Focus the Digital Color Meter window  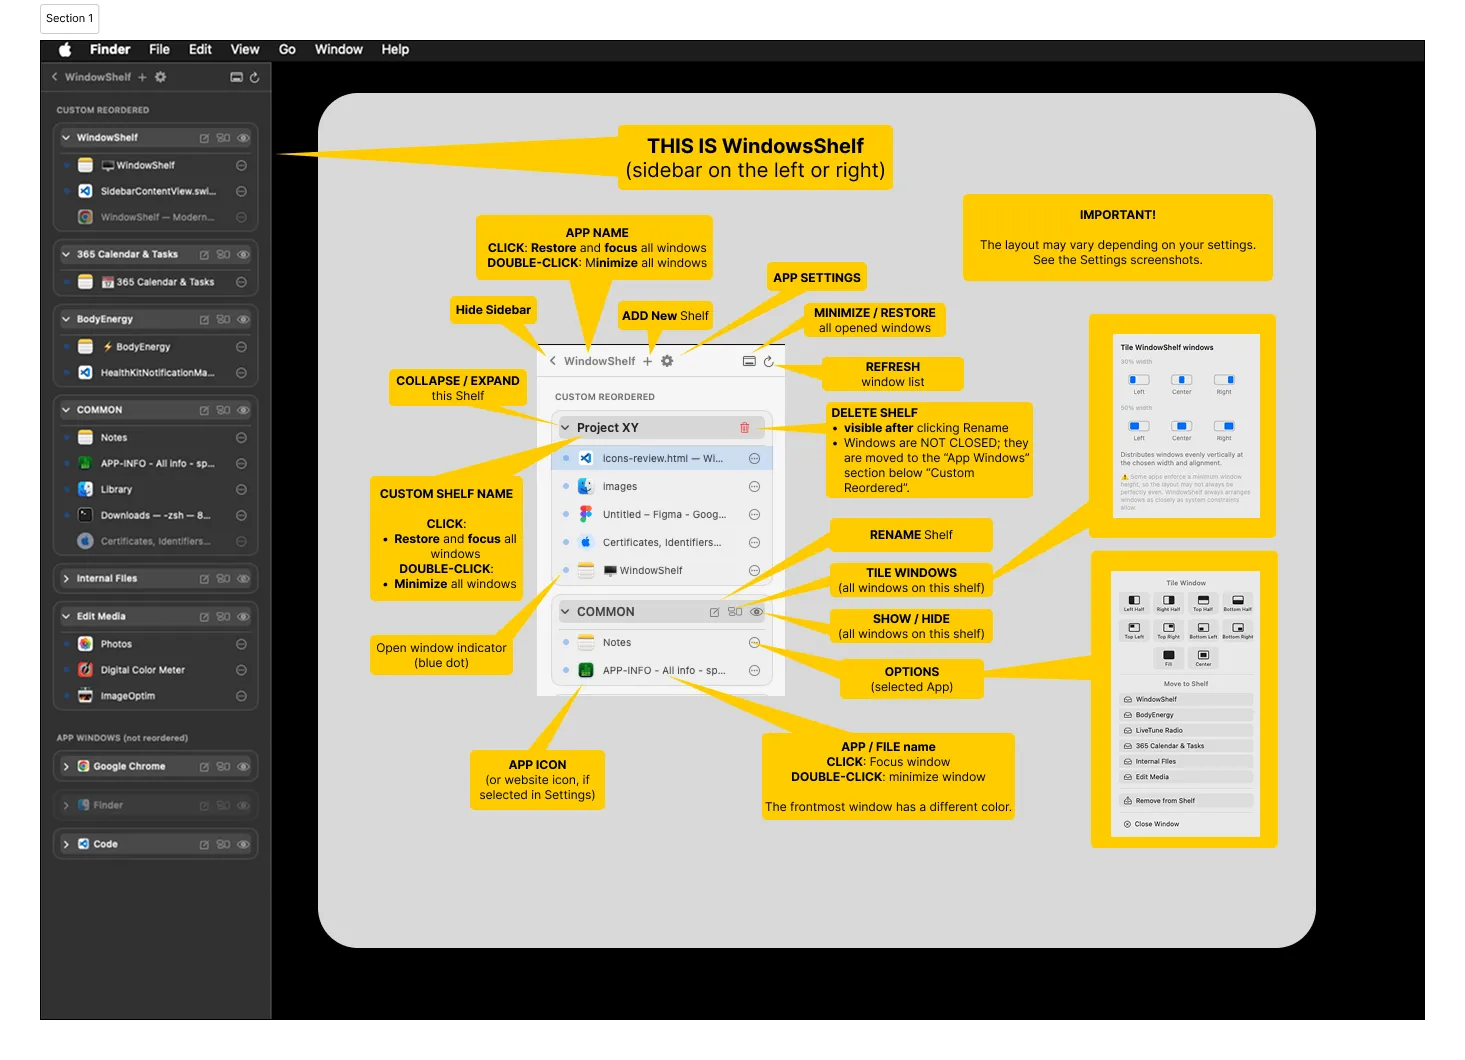[142, 670]
